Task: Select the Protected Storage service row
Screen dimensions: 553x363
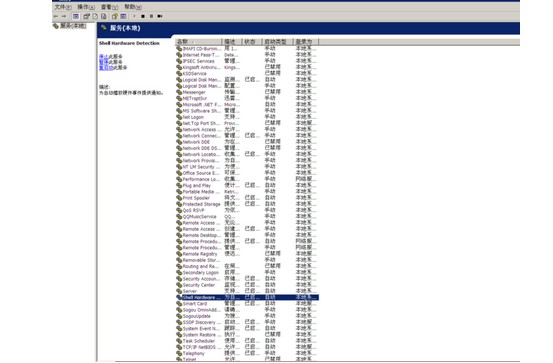Action: (x=247, y=204)
